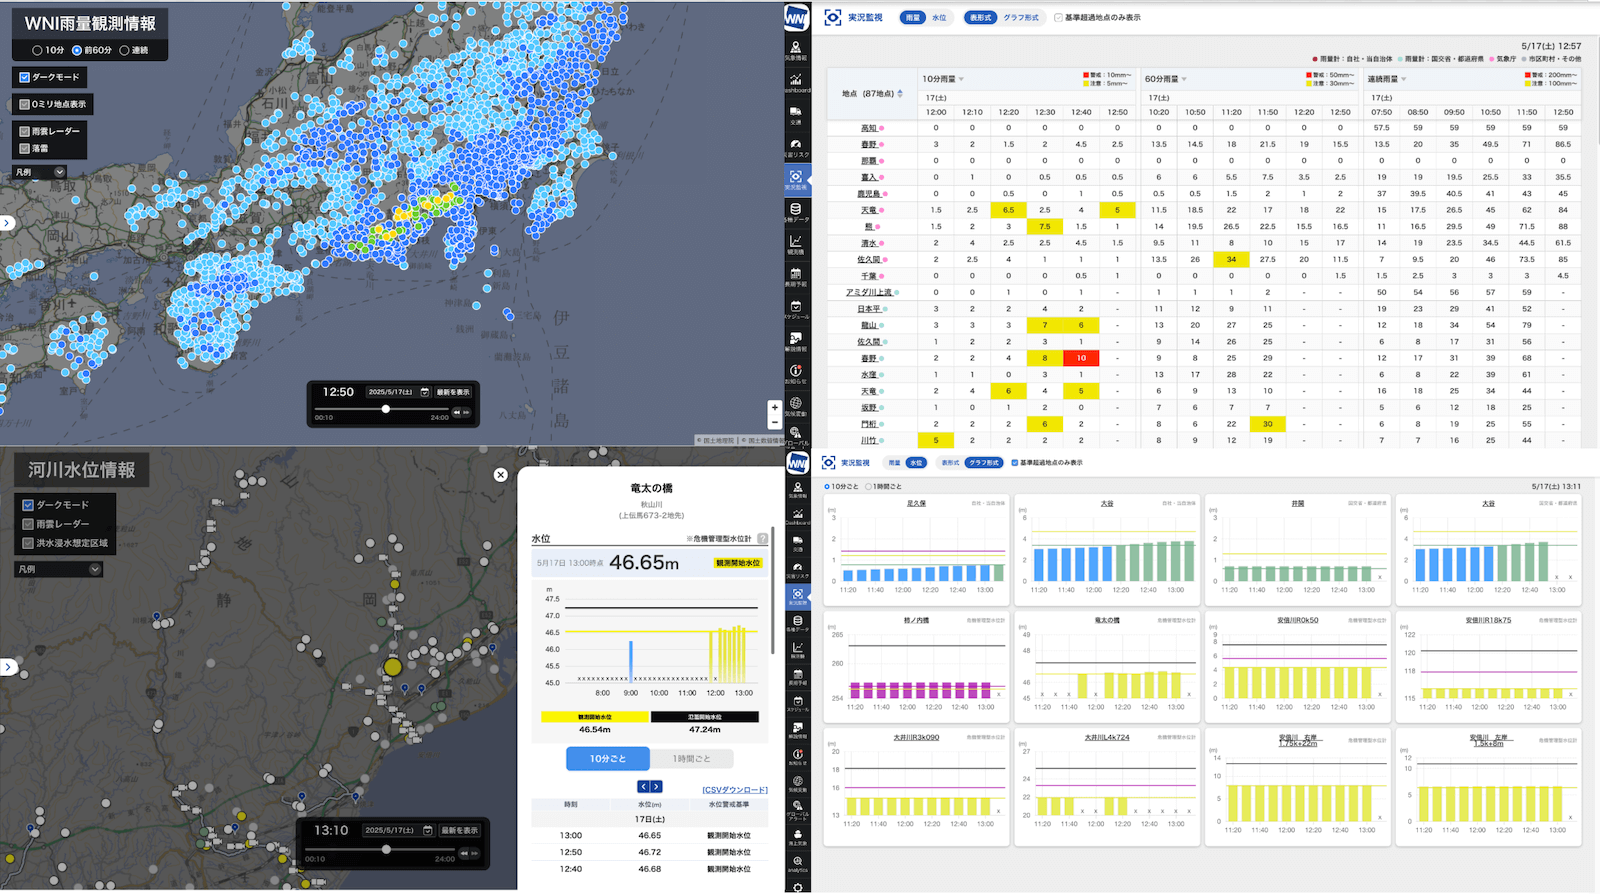Close the 竜太の橋 water level panel
The width and height of the screenshot is (1600, 894).
coord(501,475)
